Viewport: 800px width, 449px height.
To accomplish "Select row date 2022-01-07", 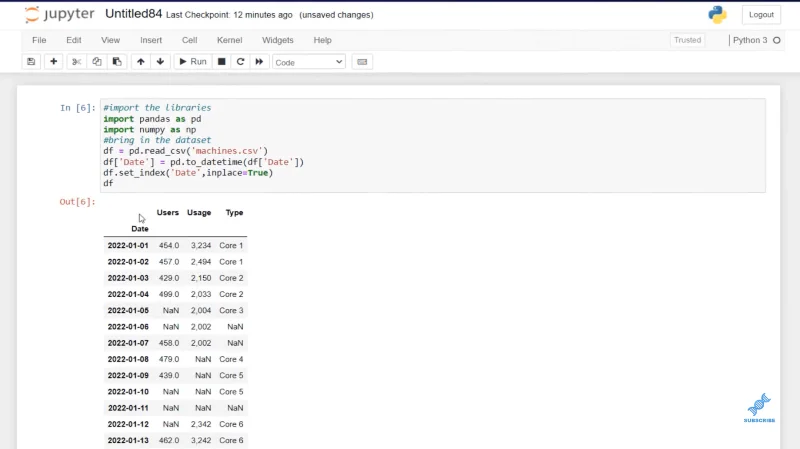I will pos(128,343).
